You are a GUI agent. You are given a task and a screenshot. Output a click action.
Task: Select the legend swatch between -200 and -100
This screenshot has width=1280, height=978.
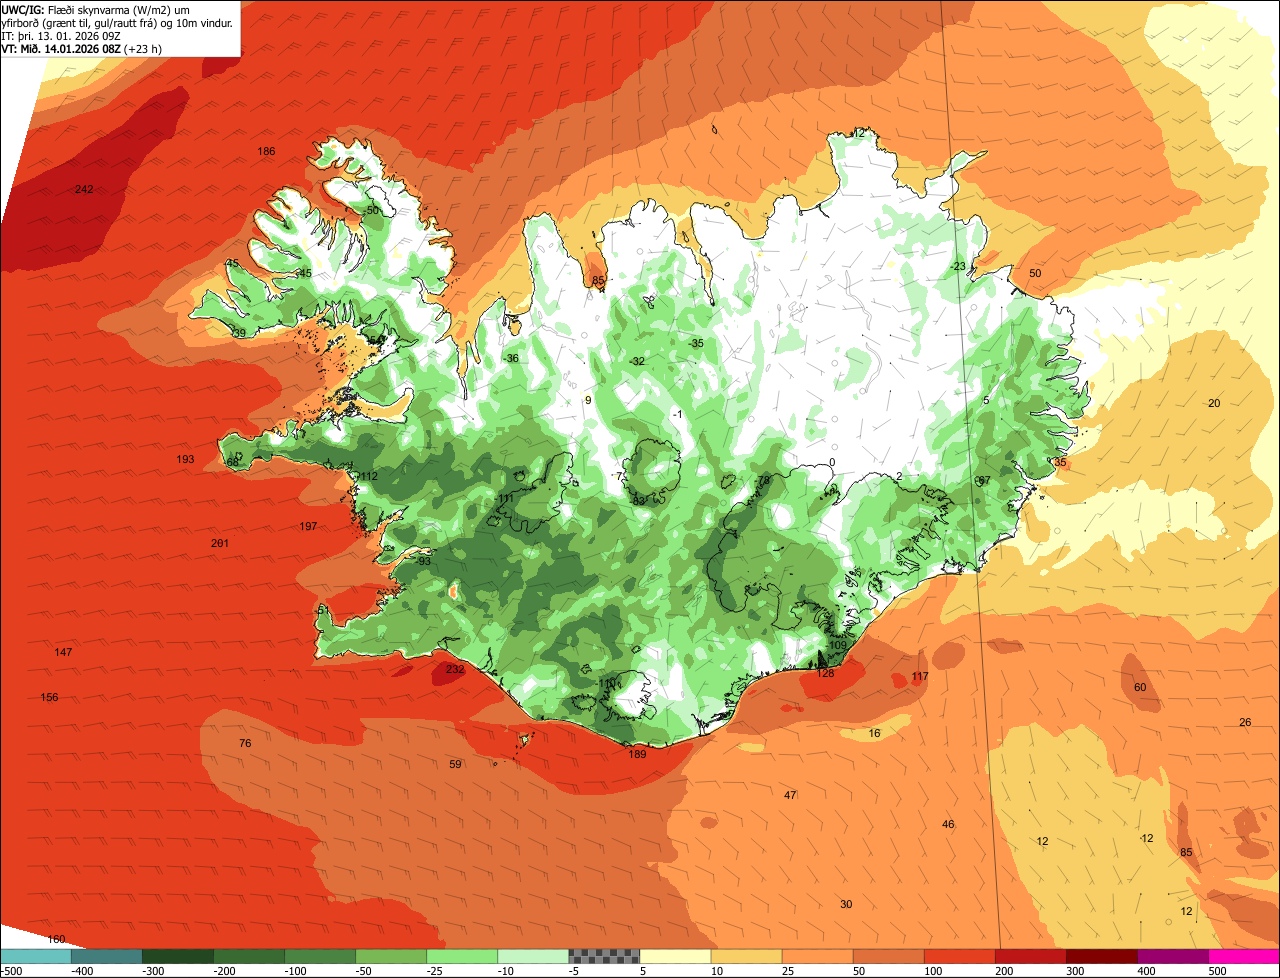tap(248, 956)
